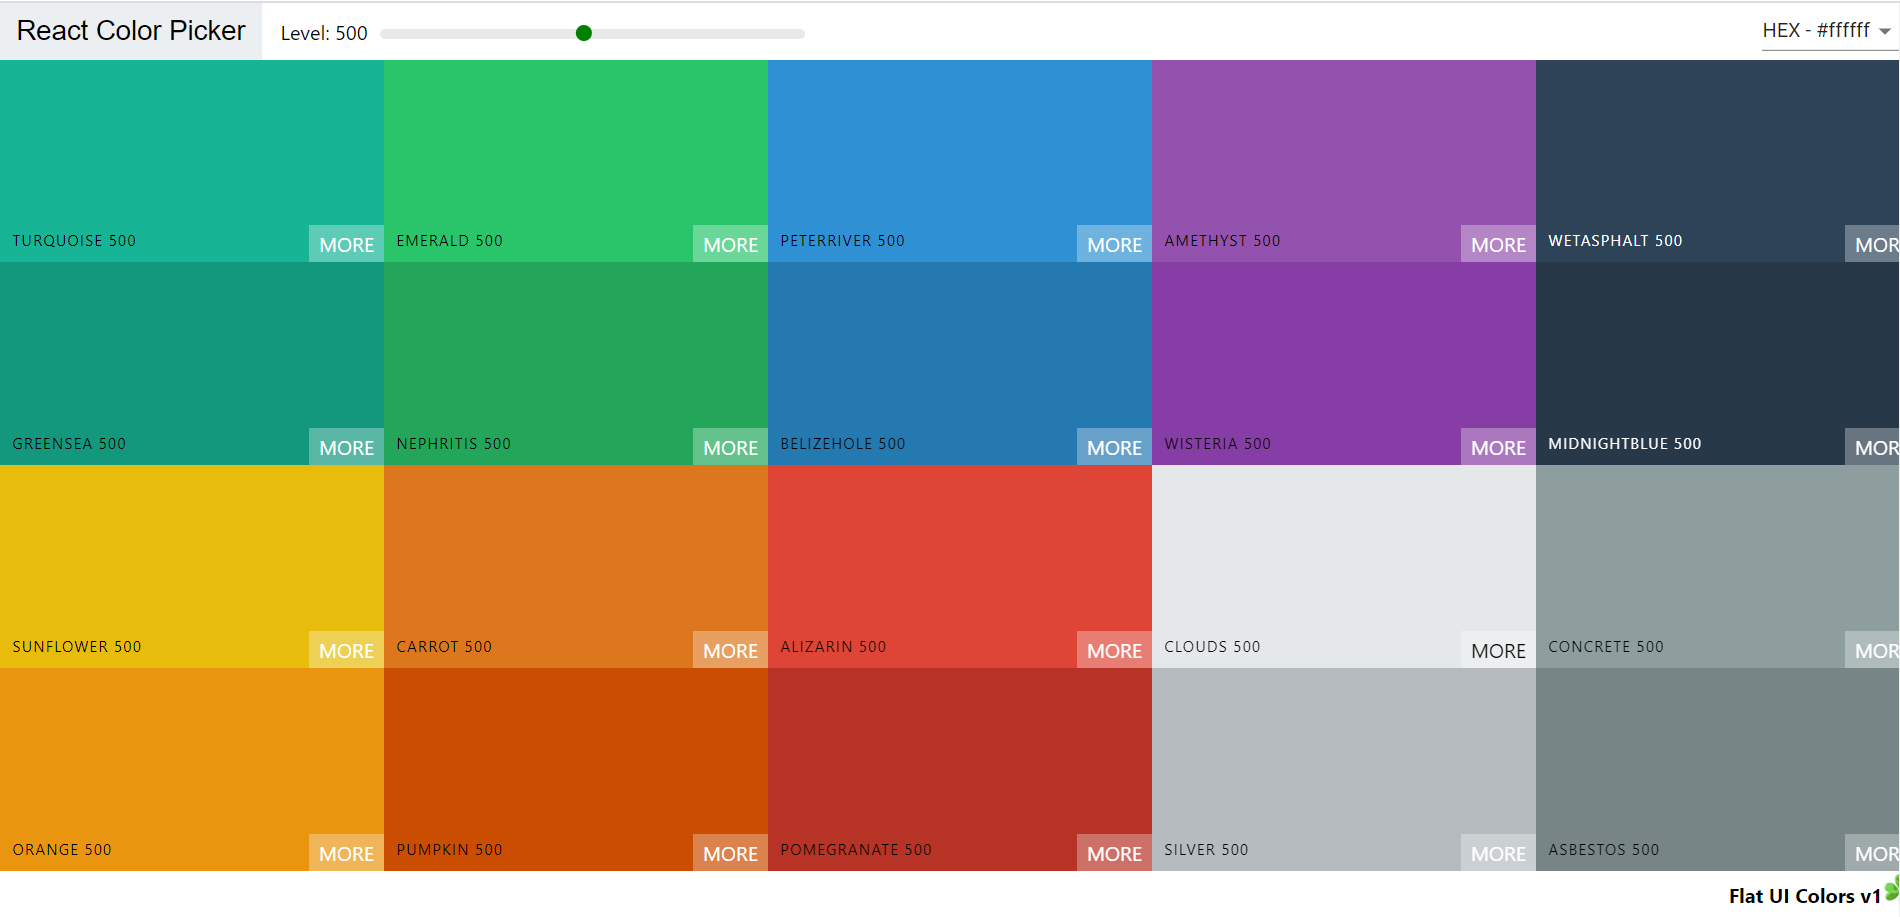Copy the Wetasphalt 500 color swatch
The image size is (1900, 917).
1718,161
